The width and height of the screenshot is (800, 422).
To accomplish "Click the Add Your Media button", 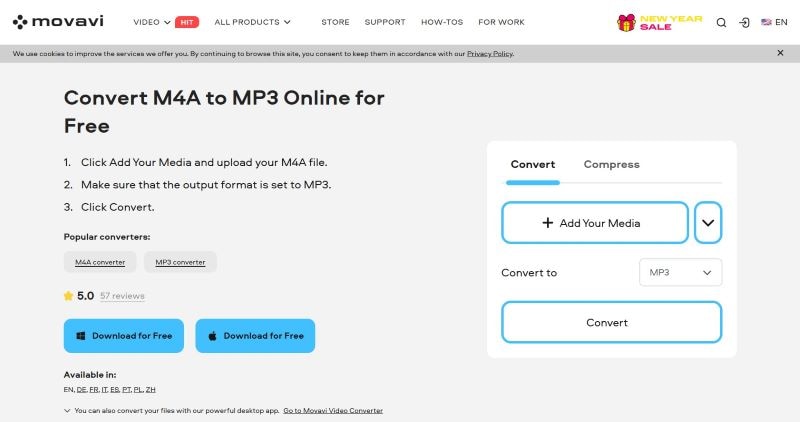I will click(595, 222).
